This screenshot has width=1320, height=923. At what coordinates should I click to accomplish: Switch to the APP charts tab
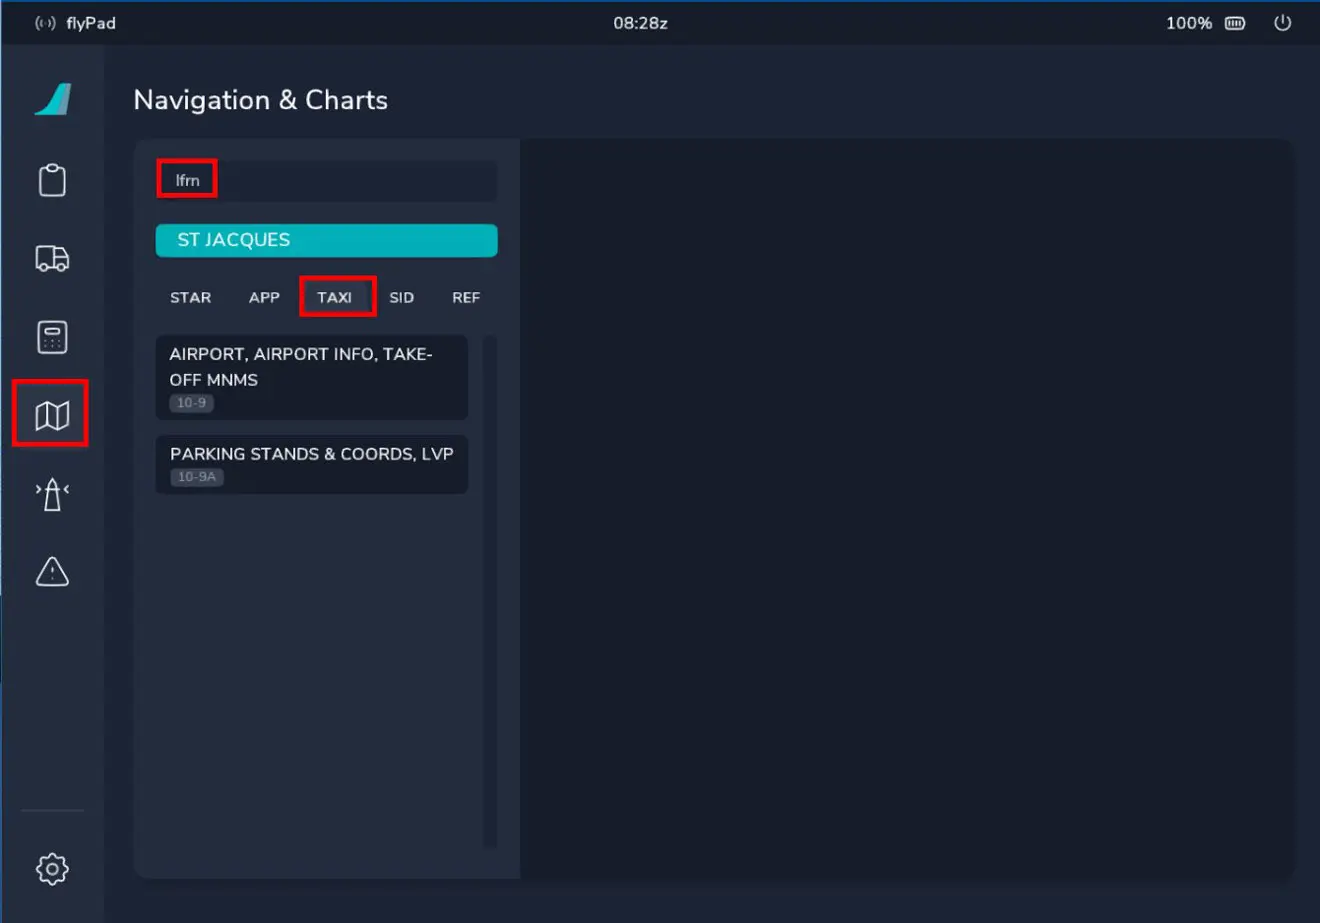[x=264, y=297]
